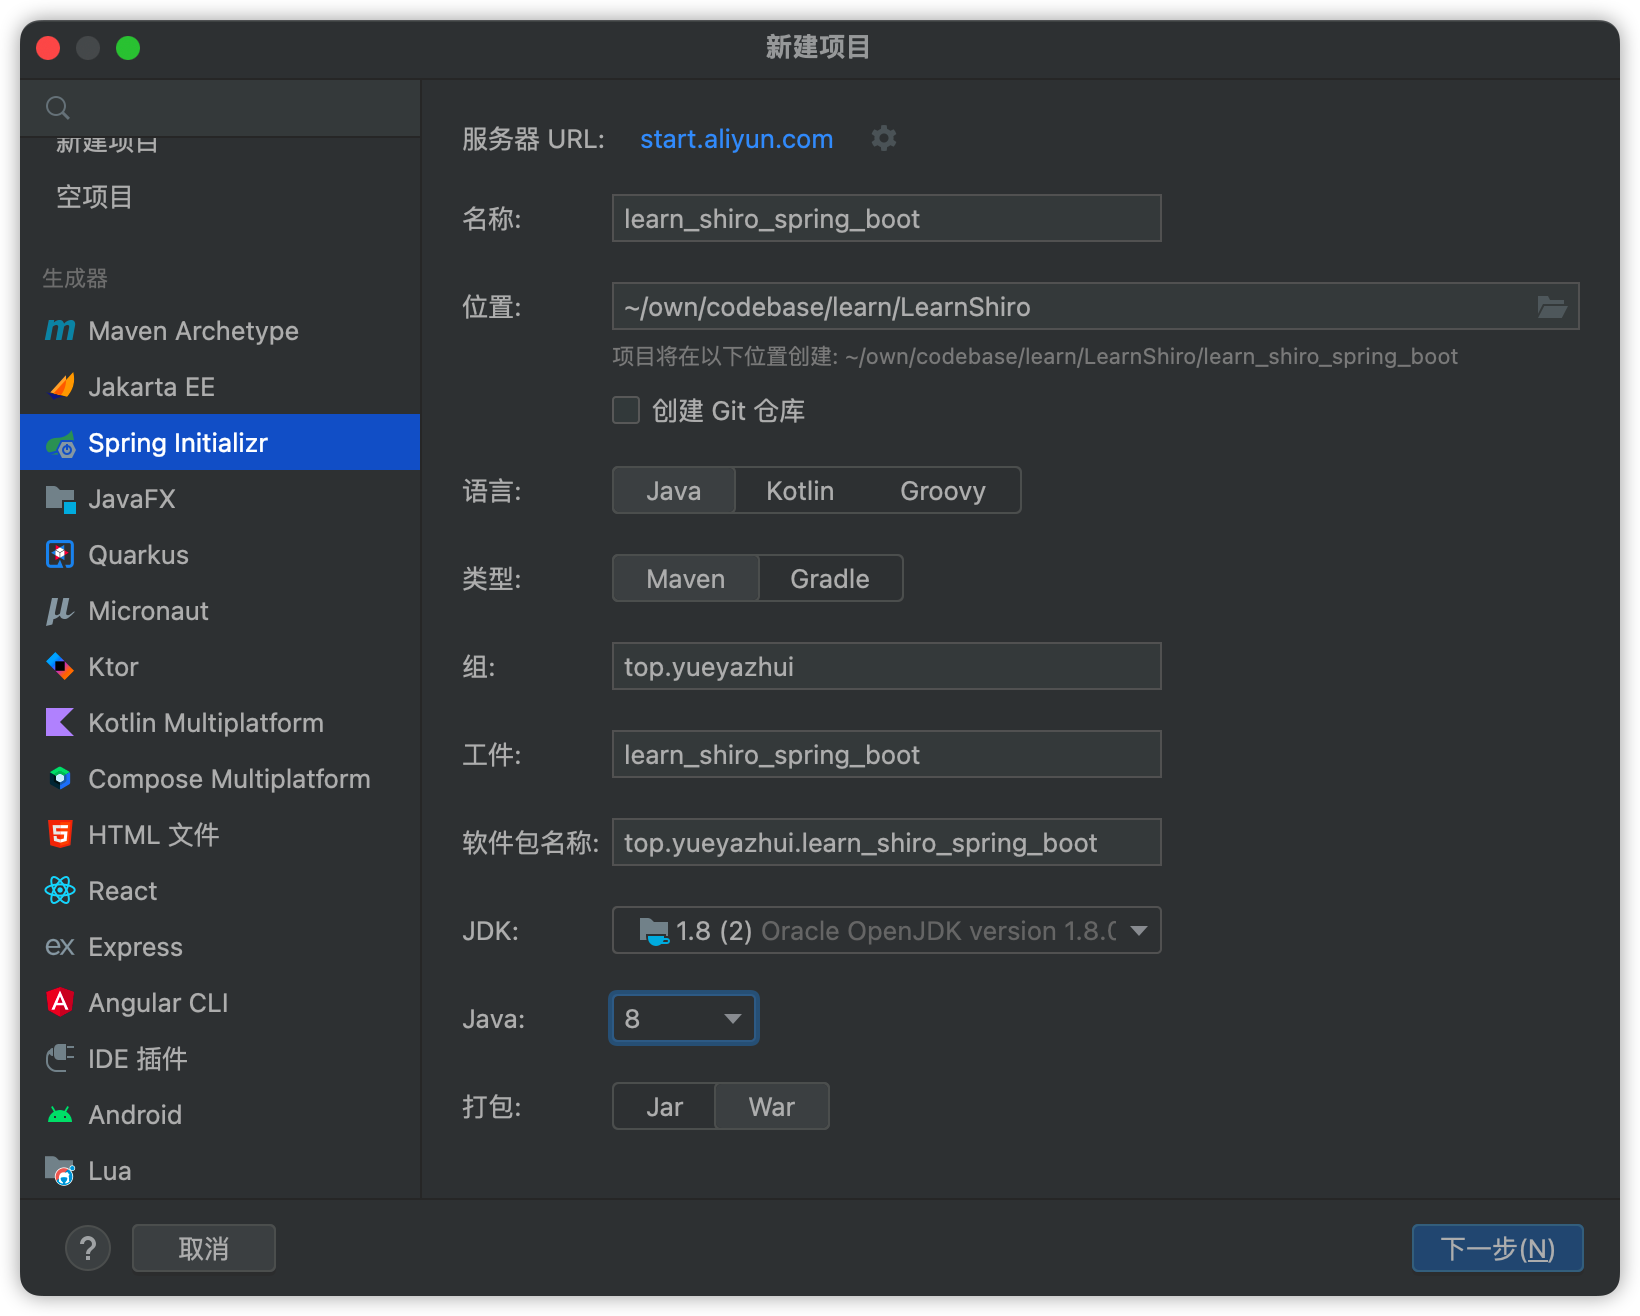Select Maven Archetype generator
Viewport: 1640px width, 1316px height.
pos(220,330)
